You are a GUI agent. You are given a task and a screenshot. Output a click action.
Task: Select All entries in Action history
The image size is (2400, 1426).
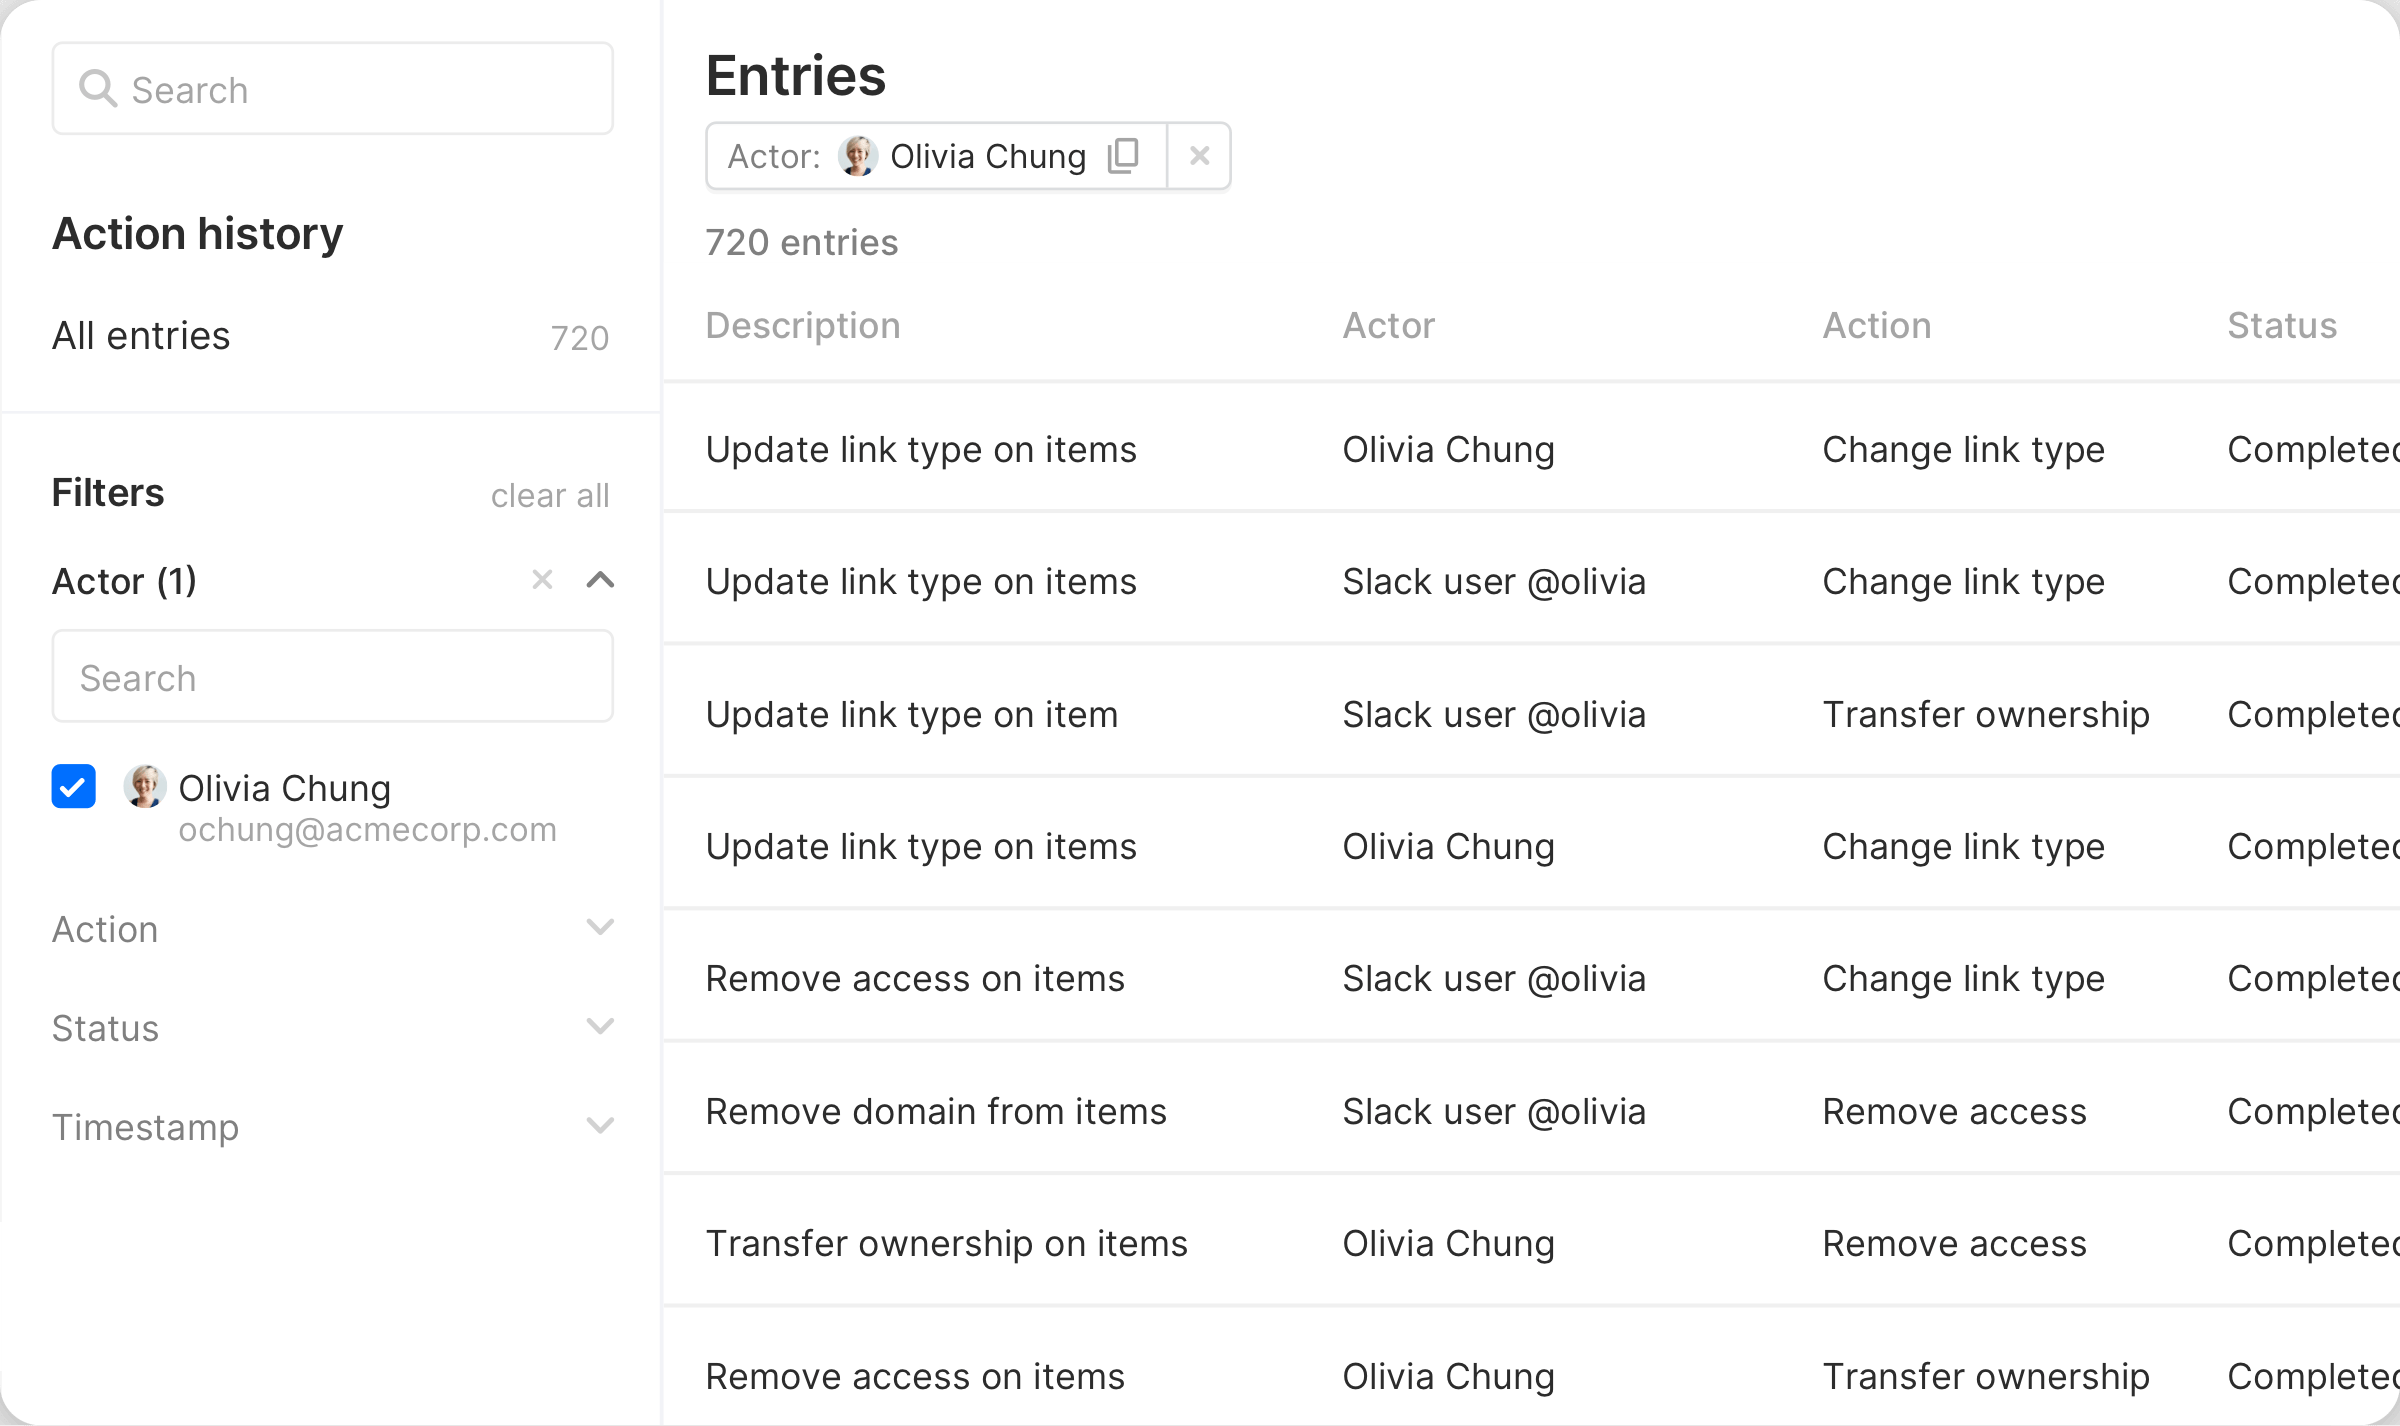(x=141, y=335)
